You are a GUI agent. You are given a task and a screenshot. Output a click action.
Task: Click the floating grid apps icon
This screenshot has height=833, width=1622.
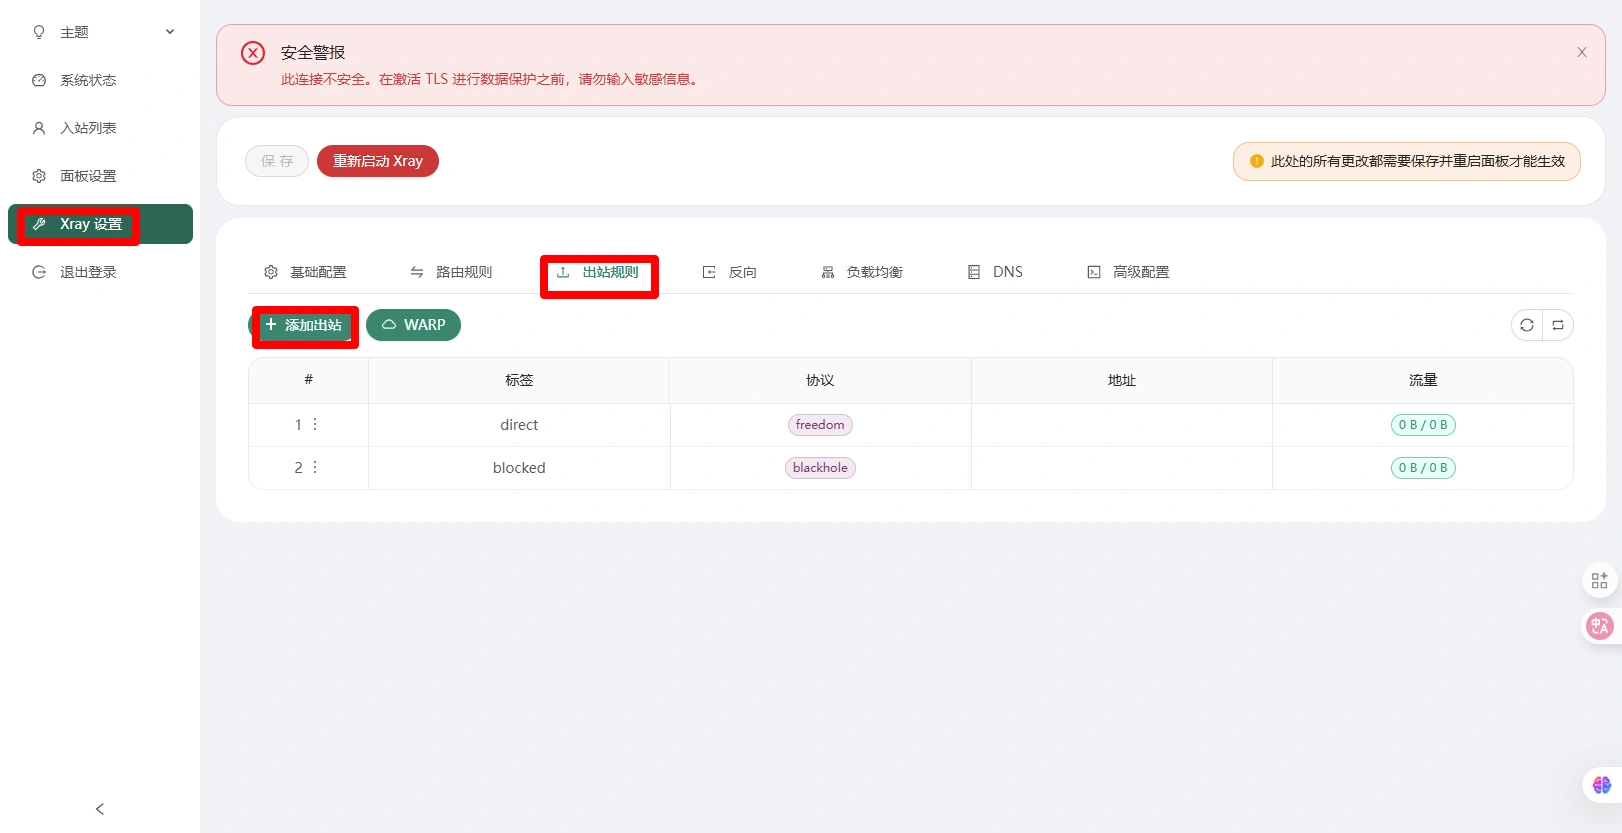pyautogui.click(x=1599, y=580)
